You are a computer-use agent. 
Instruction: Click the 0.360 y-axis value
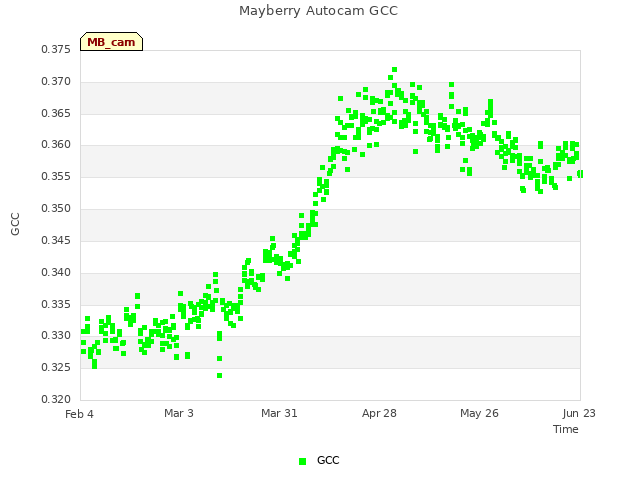tap(56, 144)
